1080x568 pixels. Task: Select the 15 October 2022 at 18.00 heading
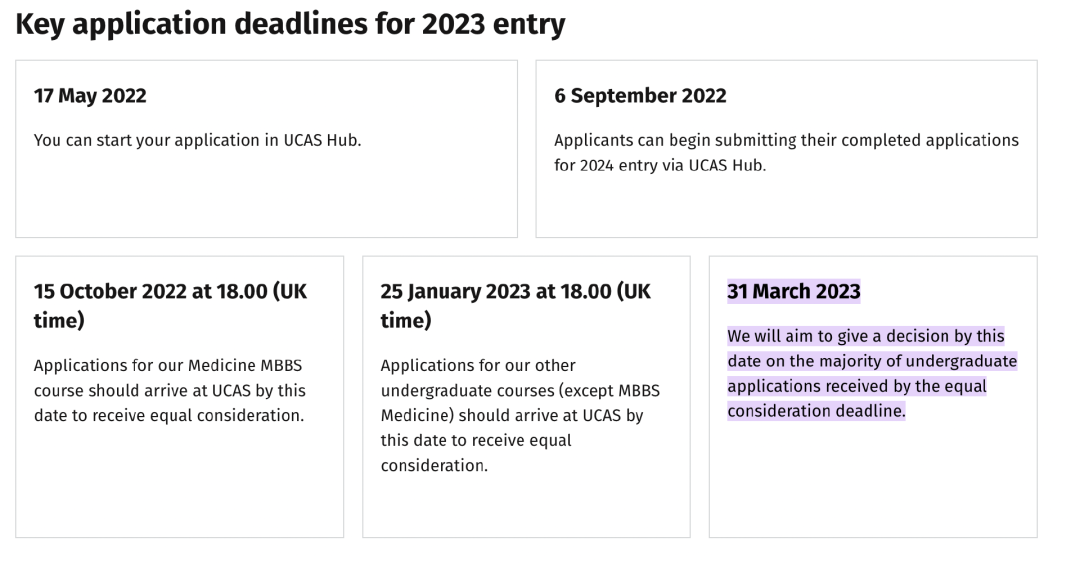click(x=170, y=306)
